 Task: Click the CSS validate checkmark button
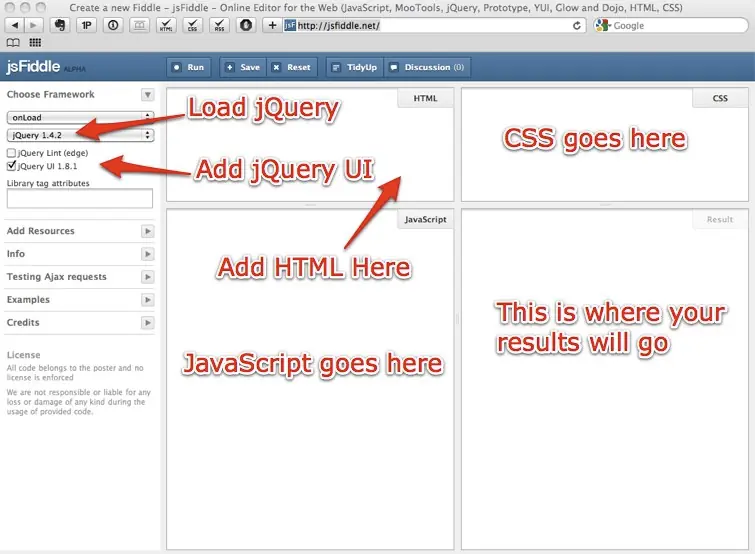pos(193,26)
